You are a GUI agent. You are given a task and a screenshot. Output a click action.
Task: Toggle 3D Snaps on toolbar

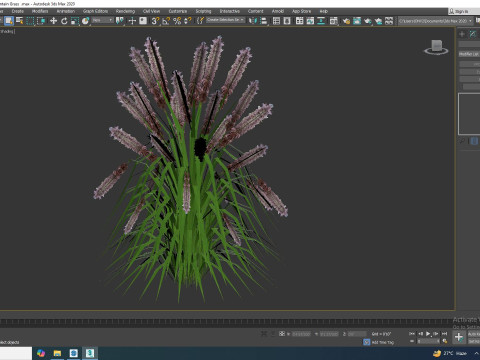[x=155, y=21]
